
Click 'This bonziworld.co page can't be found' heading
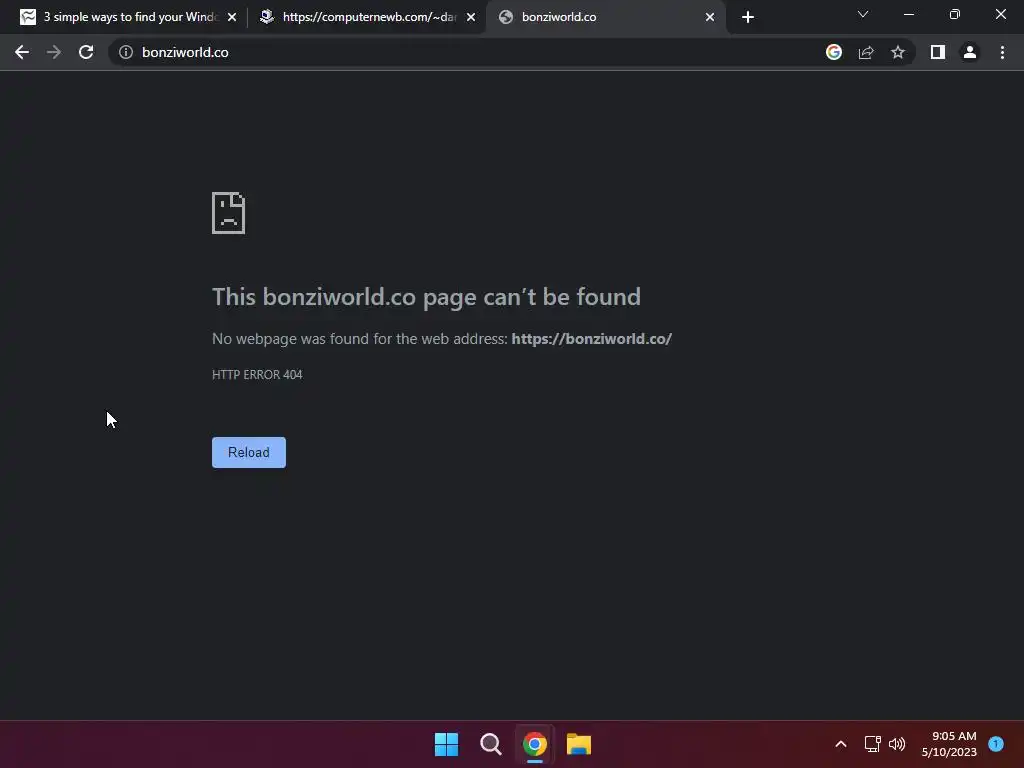426,297
